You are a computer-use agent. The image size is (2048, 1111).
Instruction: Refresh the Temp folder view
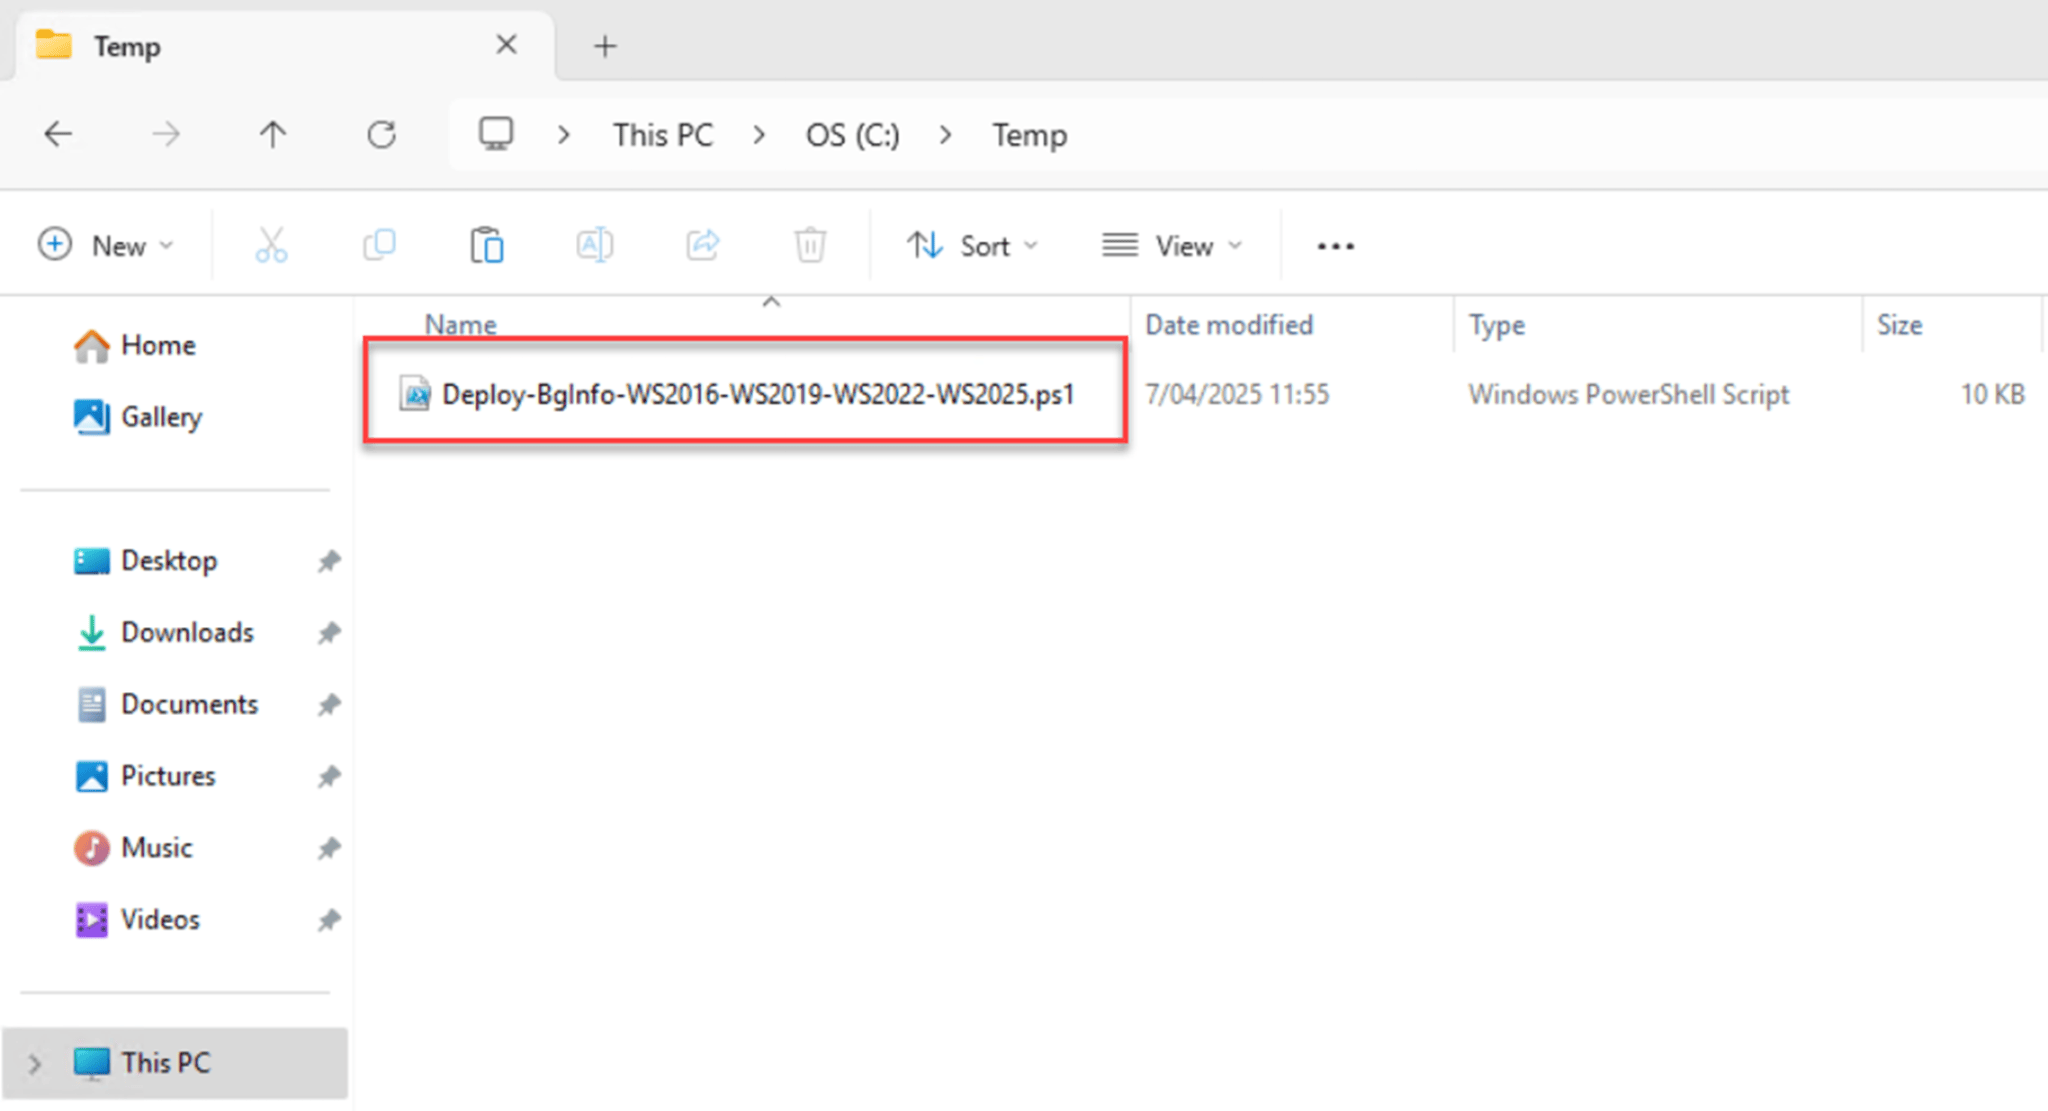tap(381, 134)
